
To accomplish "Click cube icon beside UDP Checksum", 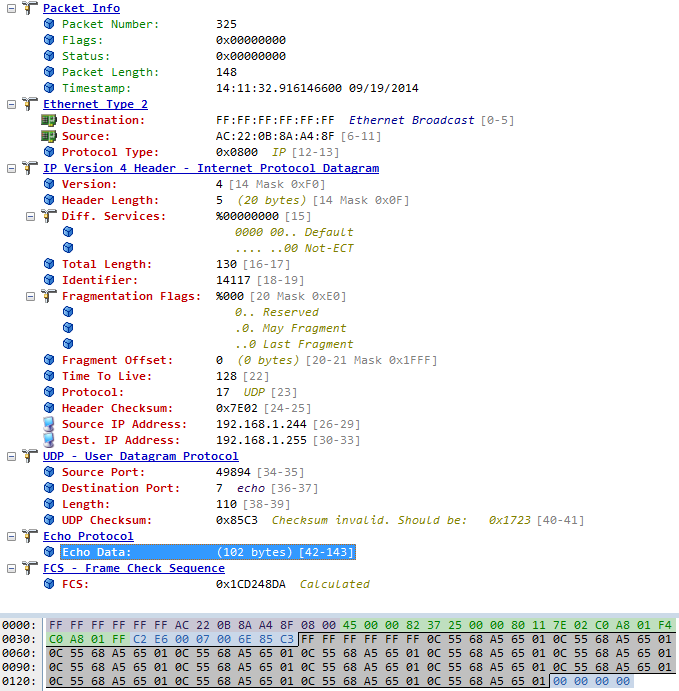I will [x=49, y=520].
